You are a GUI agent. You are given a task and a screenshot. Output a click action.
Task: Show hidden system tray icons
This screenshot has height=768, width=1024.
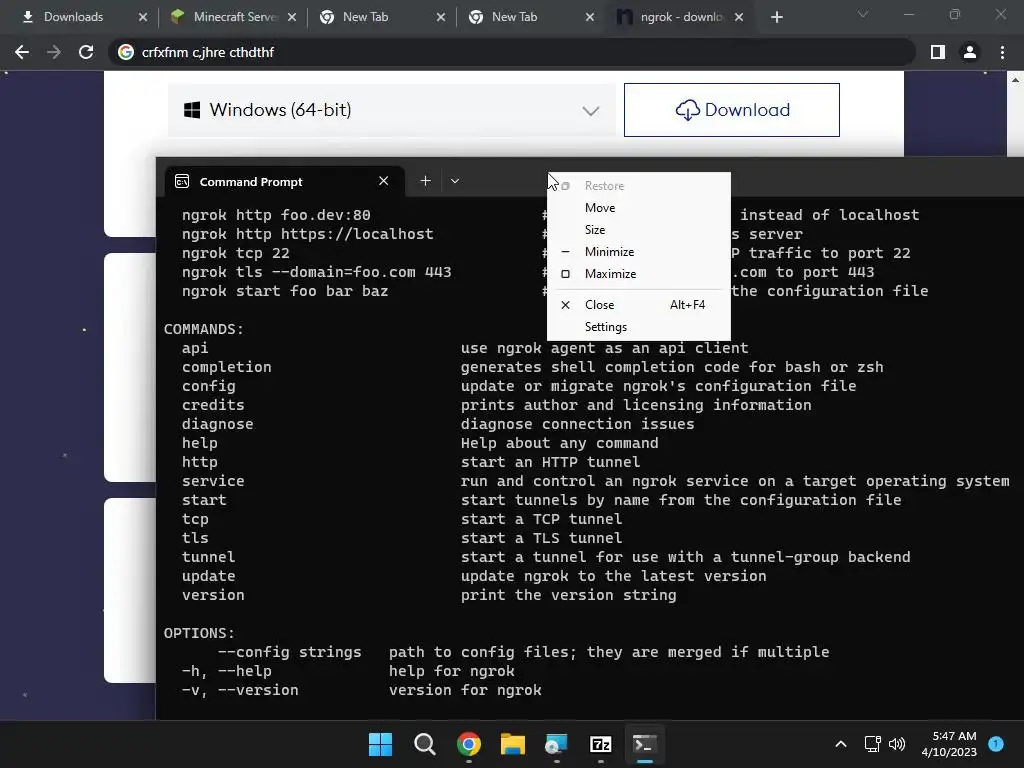point(841,744)
